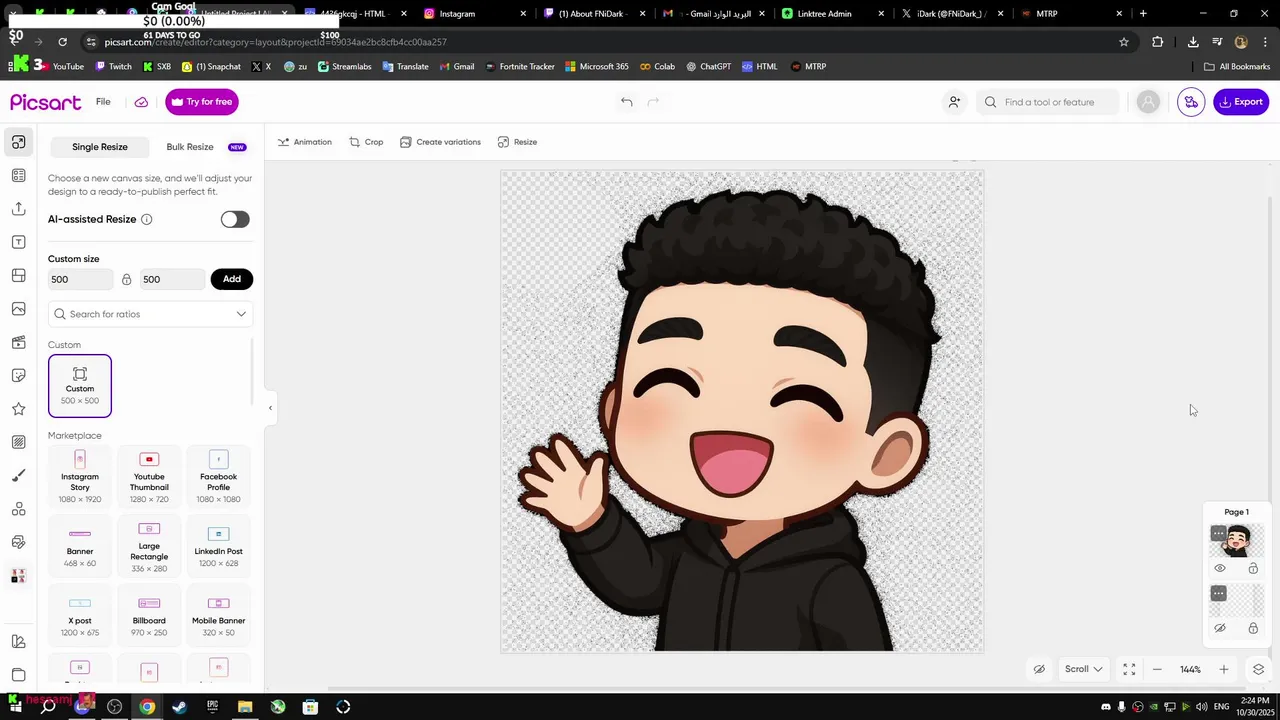
Task: Open the Collage grid icon in sidebar
Action: (x=18, y=276)
